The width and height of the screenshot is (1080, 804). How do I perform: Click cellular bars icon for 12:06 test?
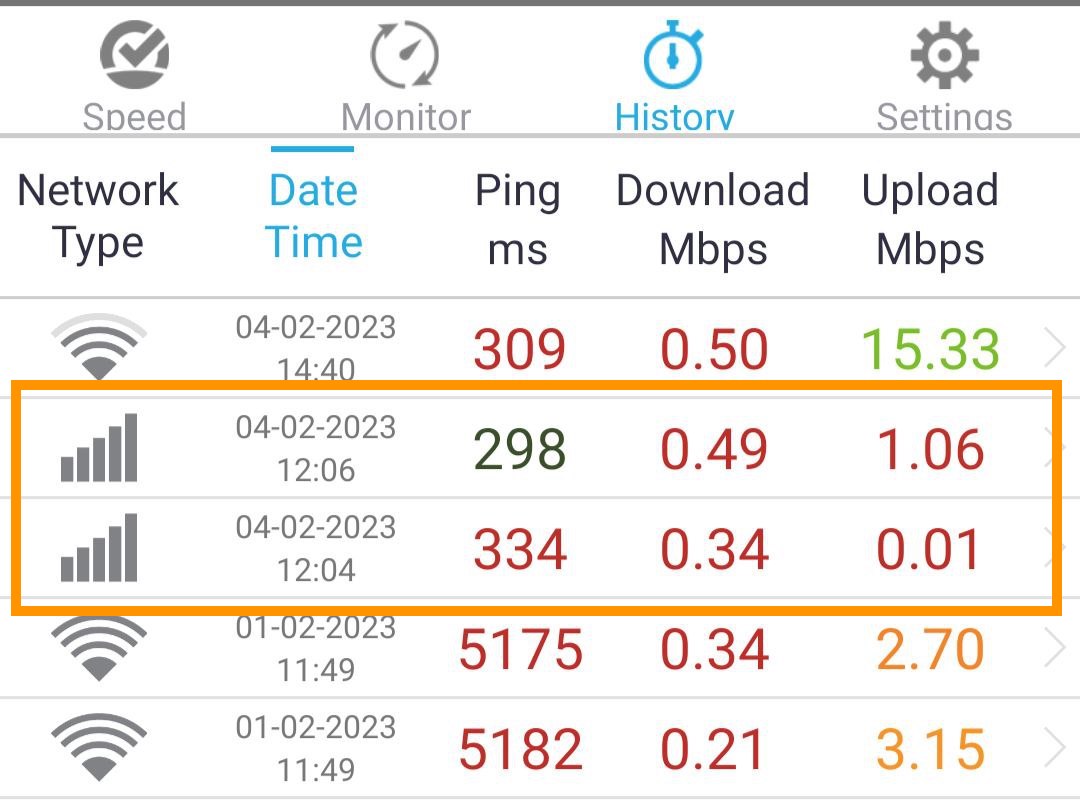98,448
